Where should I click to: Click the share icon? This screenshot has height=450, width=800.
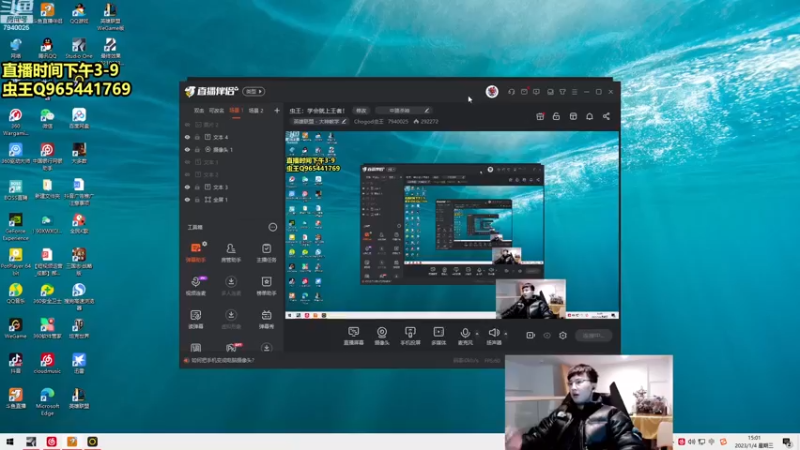click(606, 116)
